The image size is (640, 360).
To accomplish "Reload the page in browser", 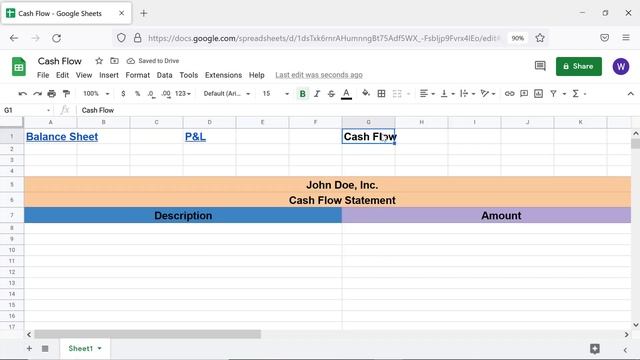I will point(56,38).
